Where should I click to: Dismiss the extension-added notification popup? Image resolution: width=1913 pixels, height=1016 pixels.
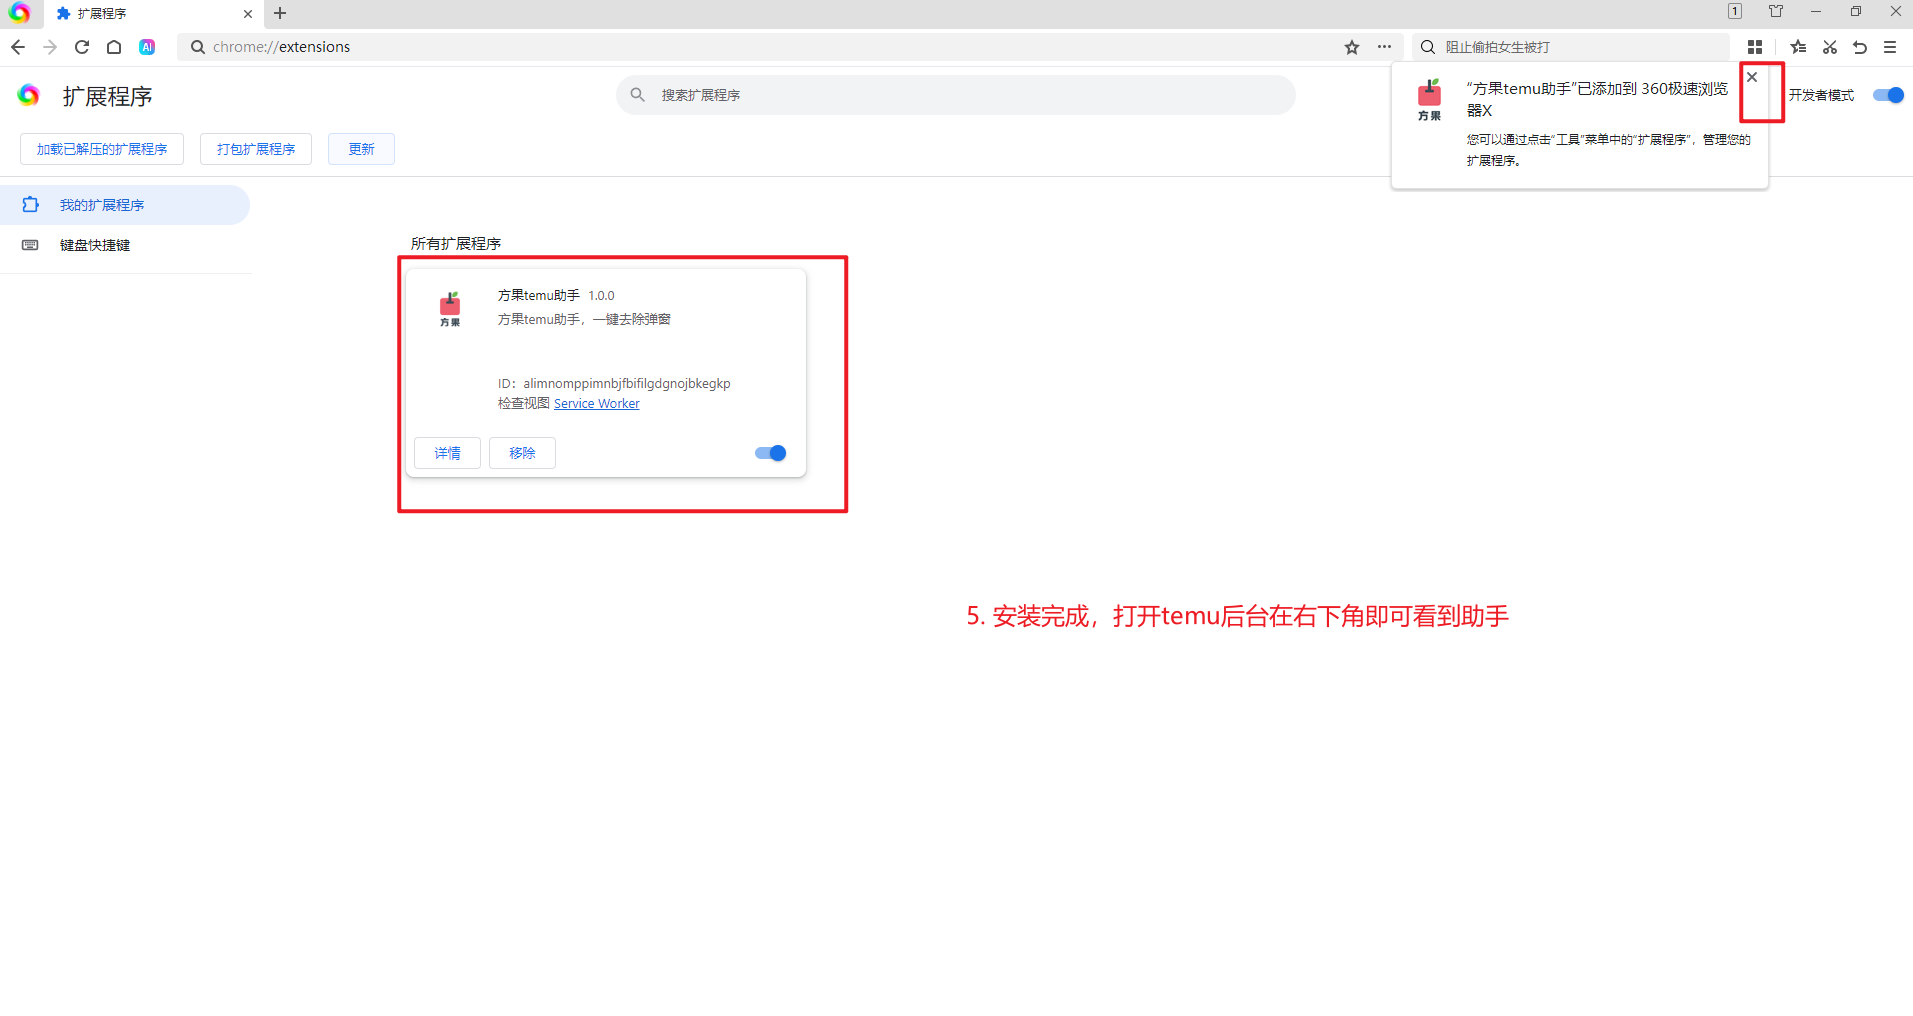pyautogui.click(x=1752, y=77)
